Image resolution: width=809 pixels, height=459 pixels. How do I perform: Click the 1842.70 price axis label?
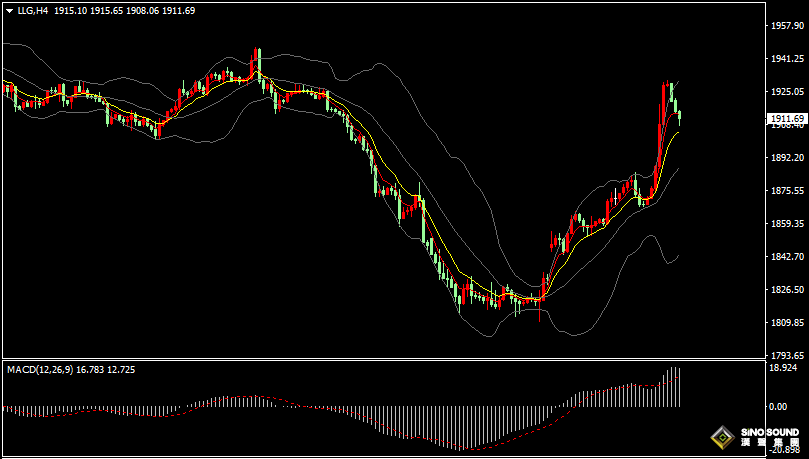pyautogui.click(x=786, y=257)
